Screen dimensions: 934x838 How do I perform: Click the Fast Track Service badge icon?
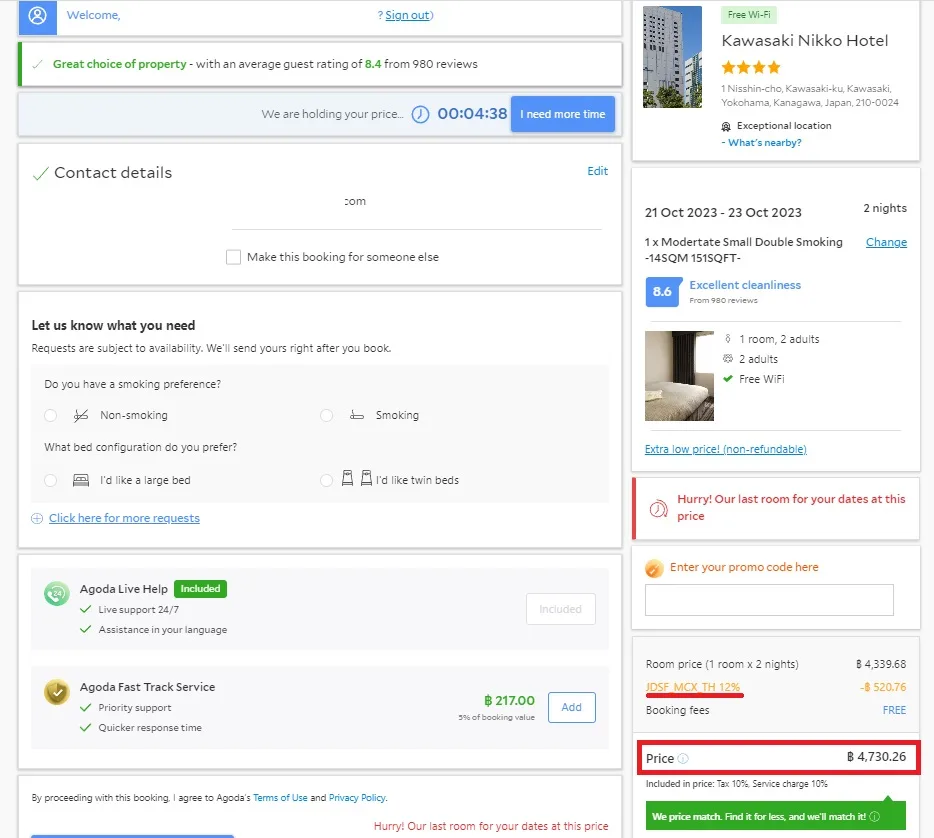57,691
